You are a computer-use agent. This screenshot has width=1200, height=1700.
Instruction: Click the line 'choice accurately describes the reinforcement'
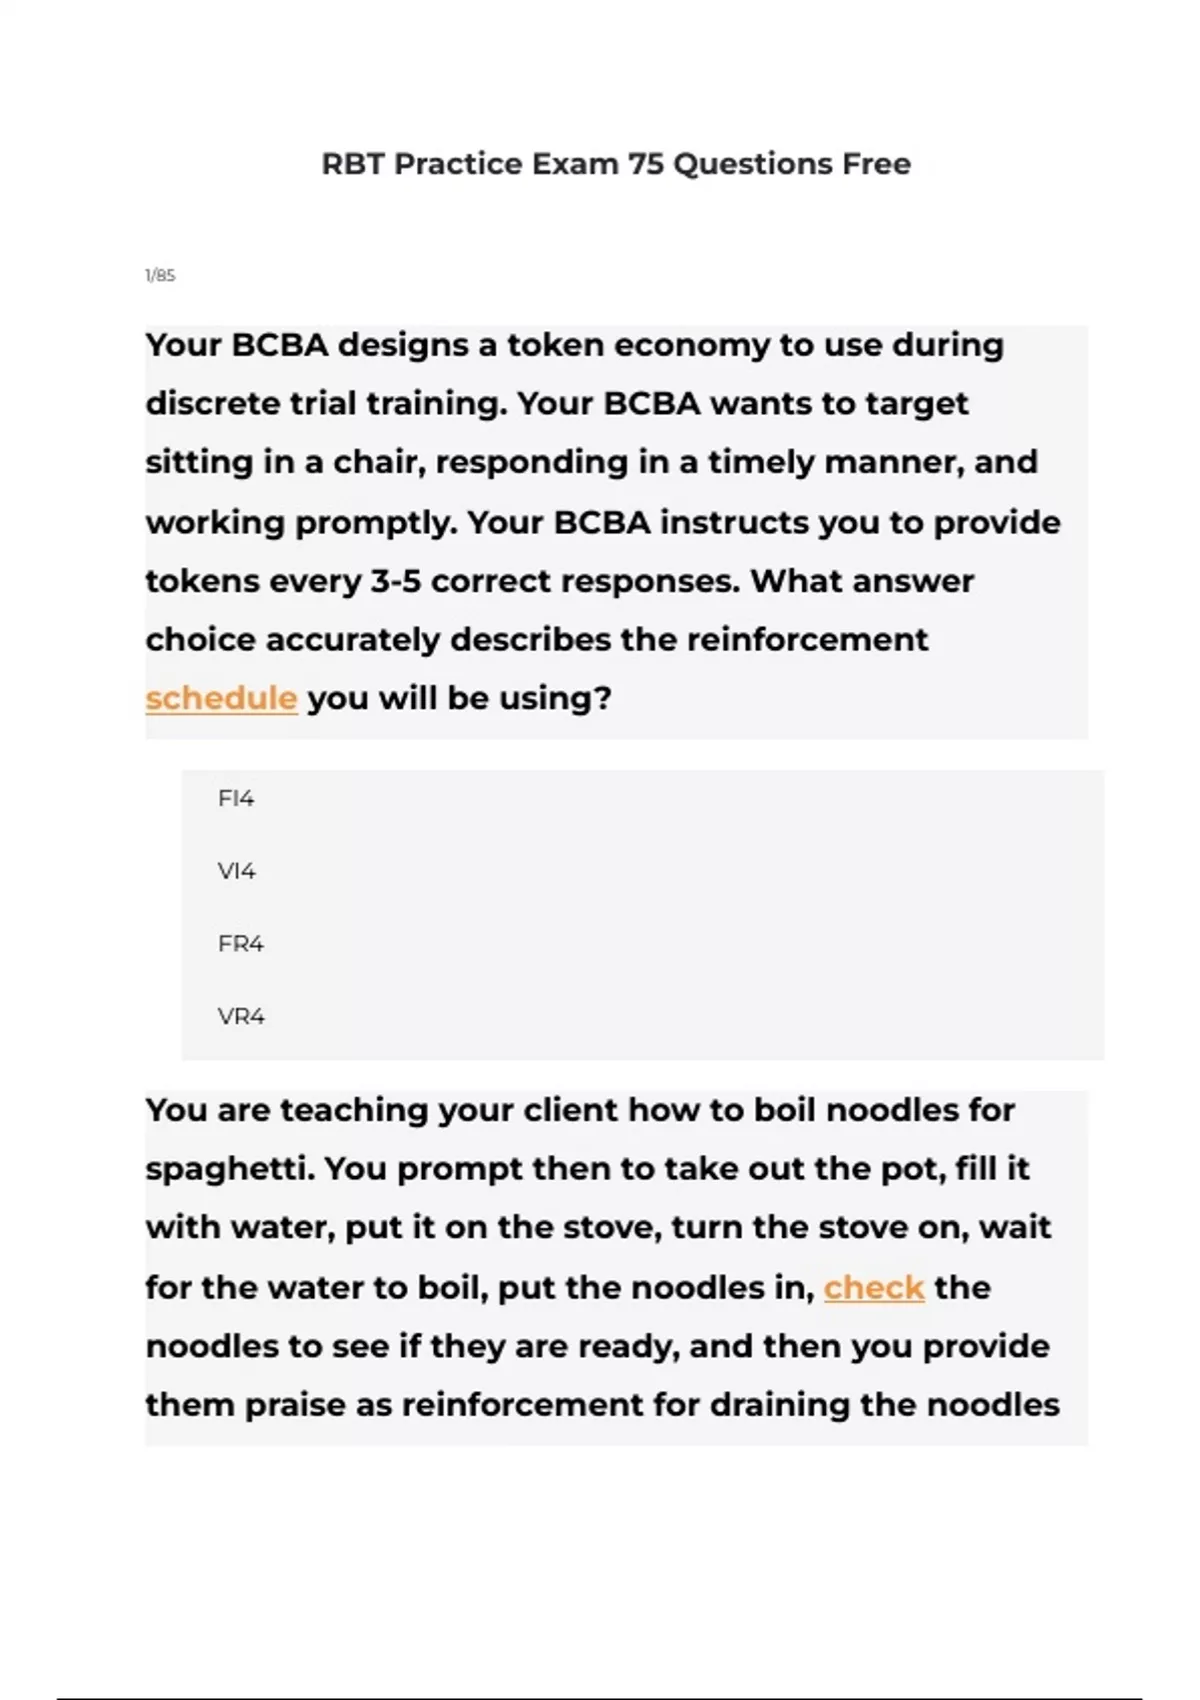pyautogui.click(x=536, y=639)
